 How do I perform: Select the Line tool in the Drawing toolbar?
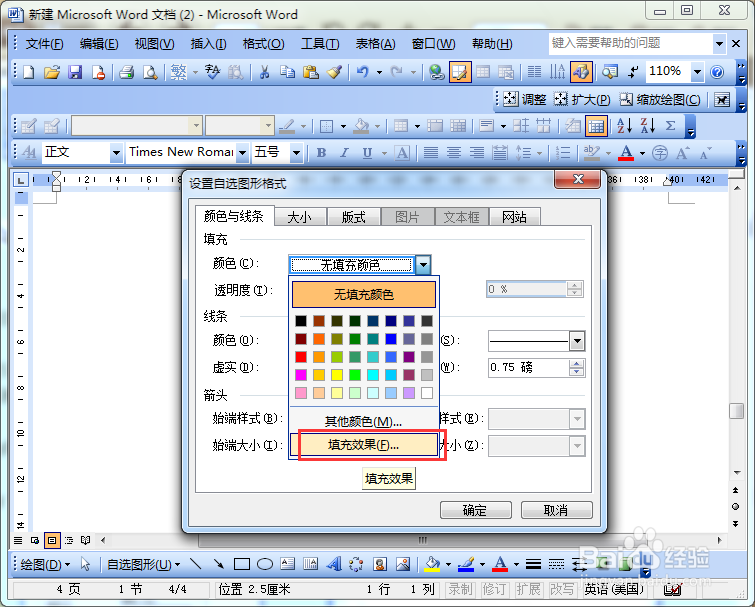195,564
